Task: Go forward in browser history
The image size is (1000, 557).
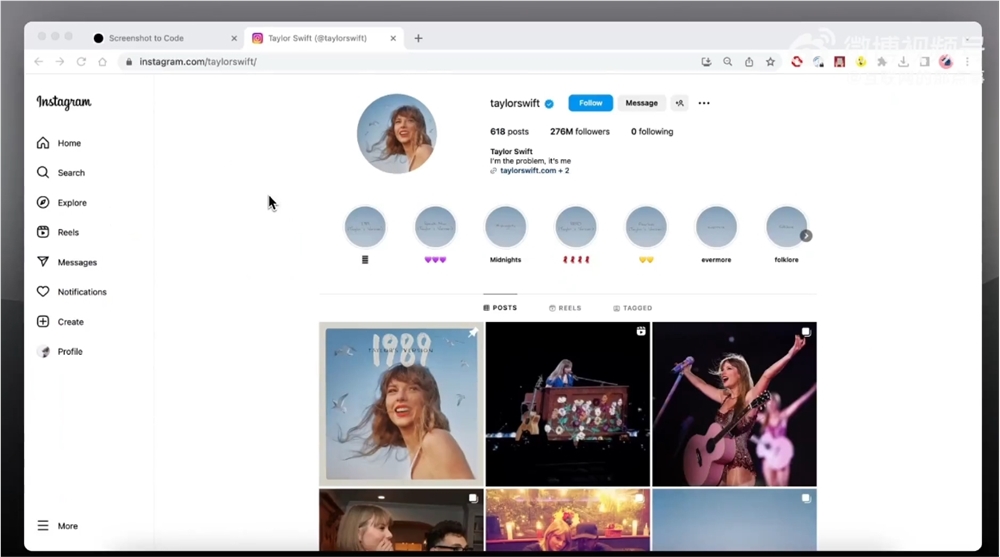Action: coord(60,62)
